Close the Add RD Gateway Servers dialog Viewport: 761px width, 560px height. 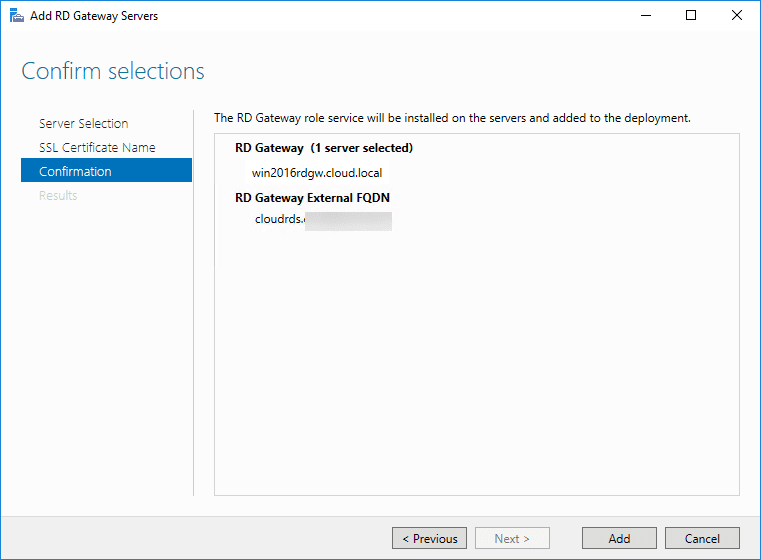pos(736,16)
